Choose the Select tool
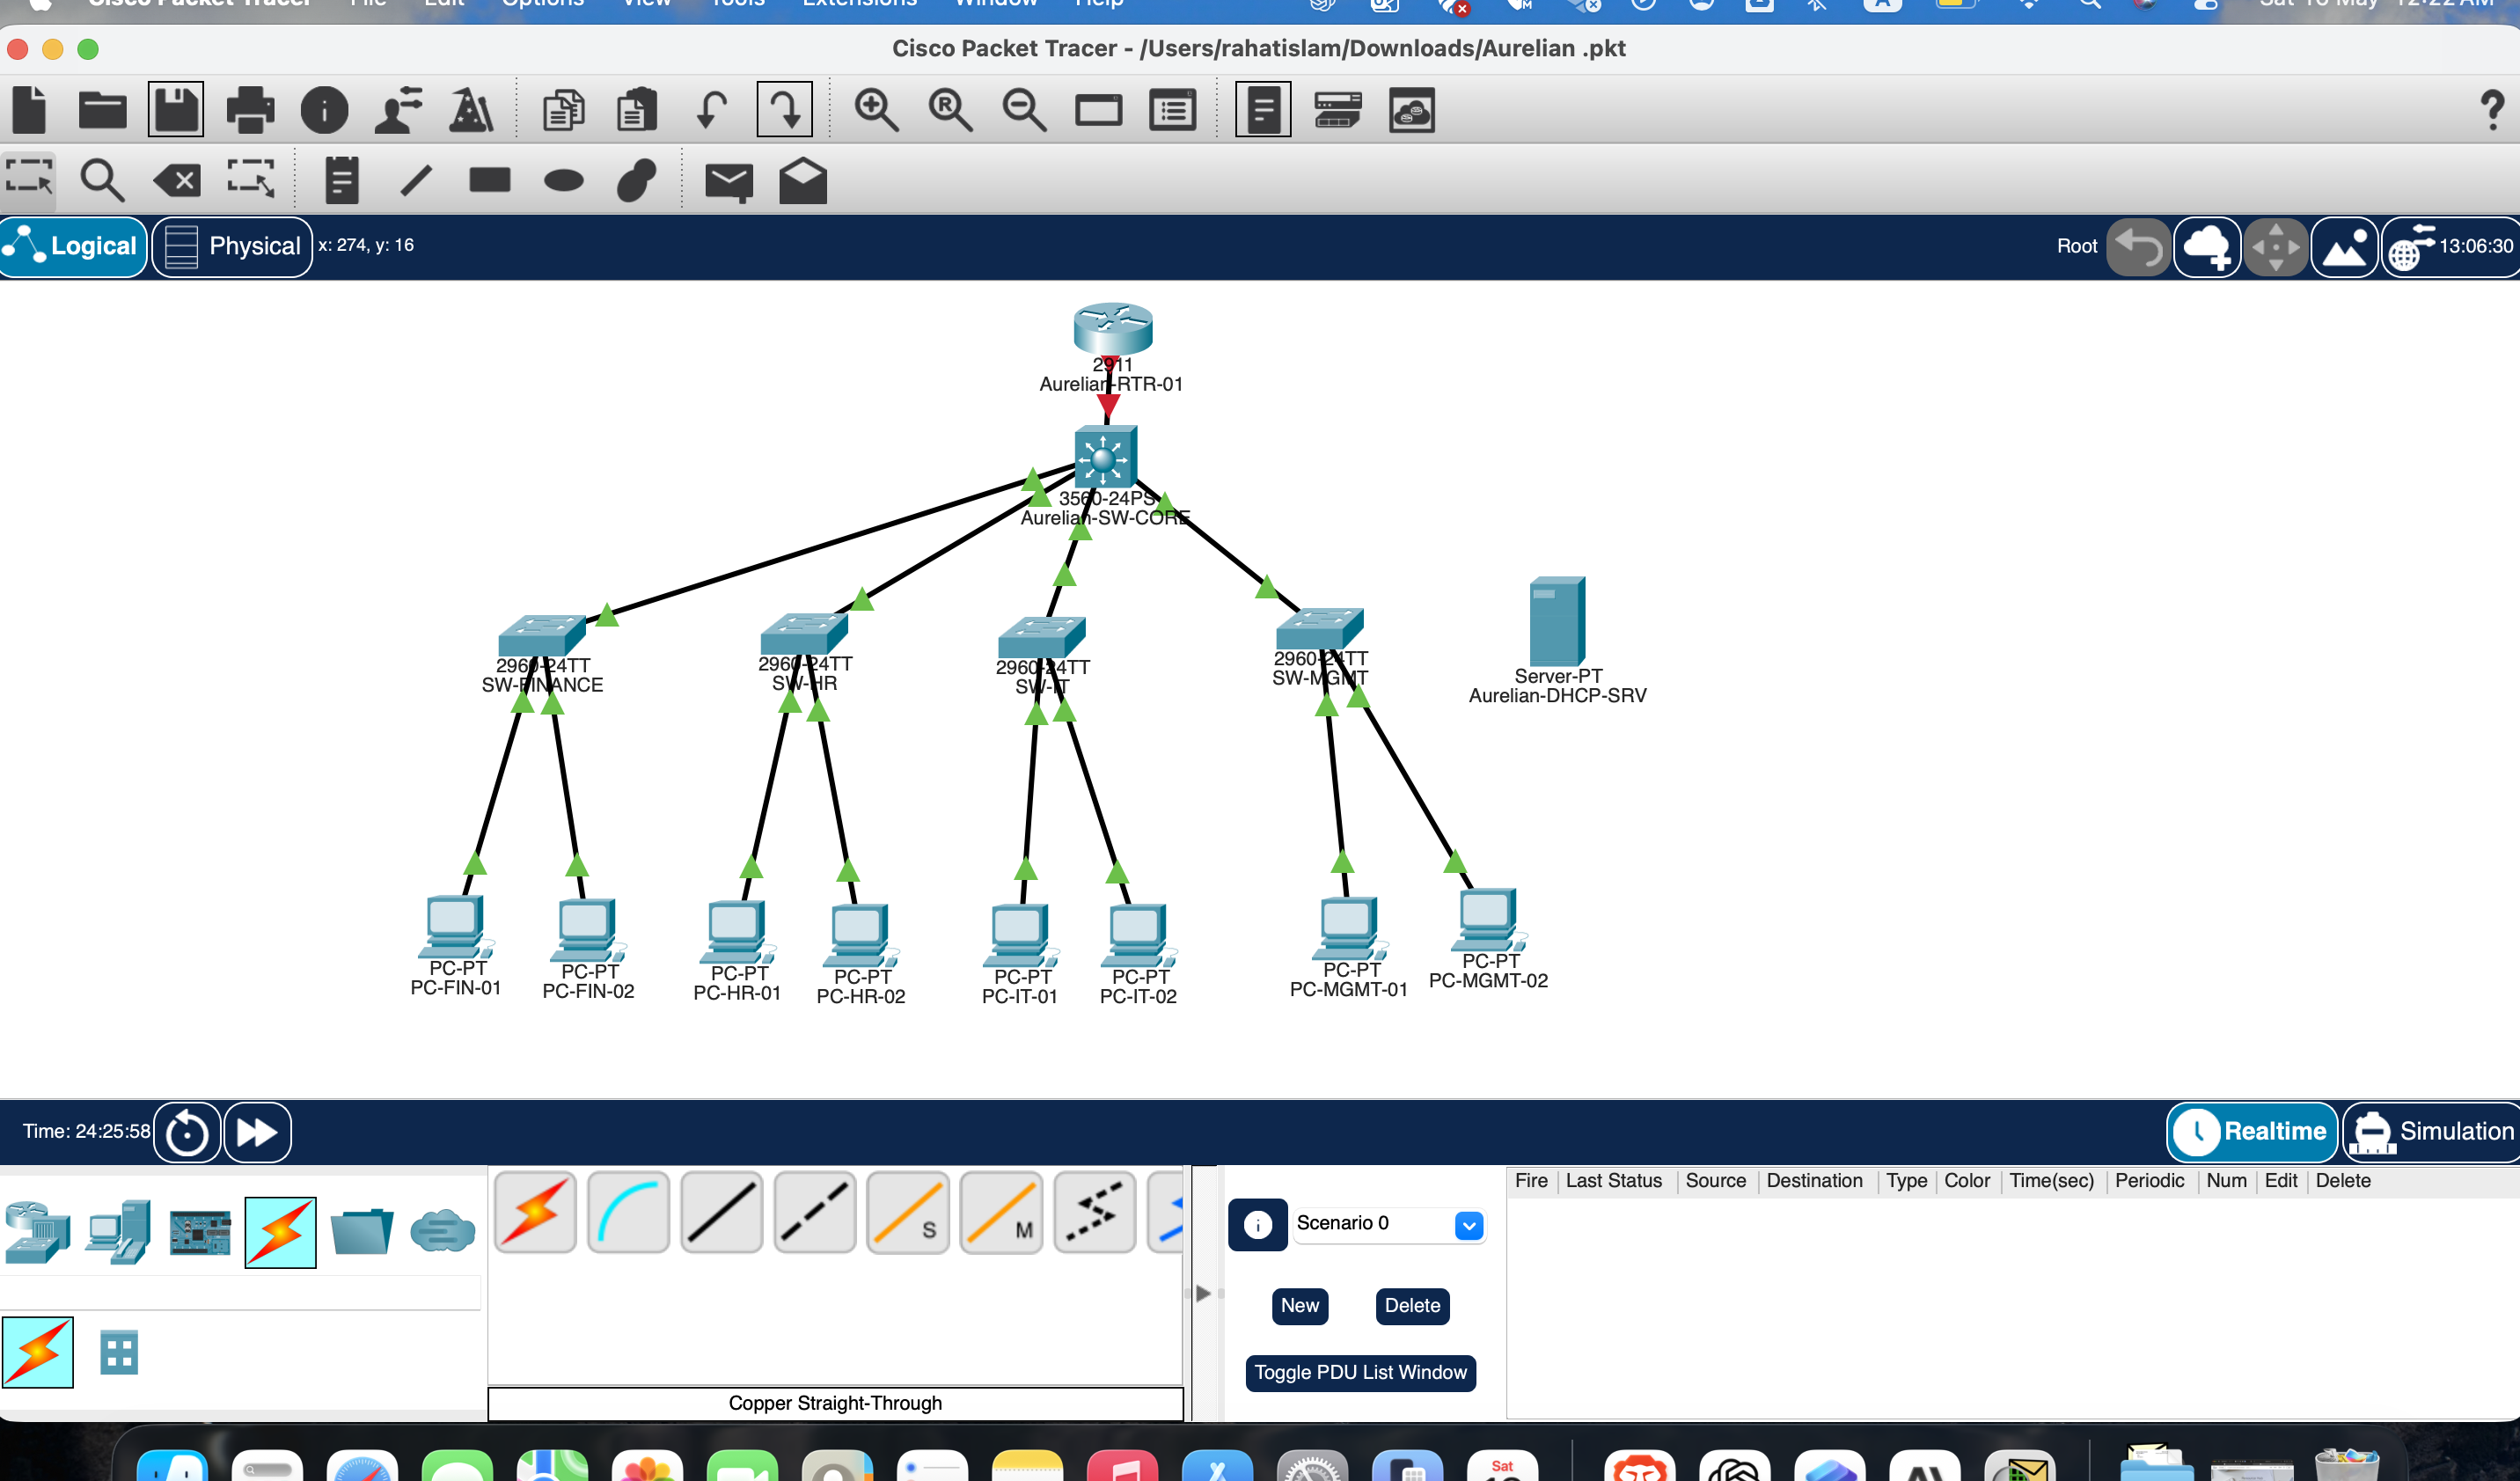The image size is (2520, 1481). pyautogui.click(x=29, y=179)
